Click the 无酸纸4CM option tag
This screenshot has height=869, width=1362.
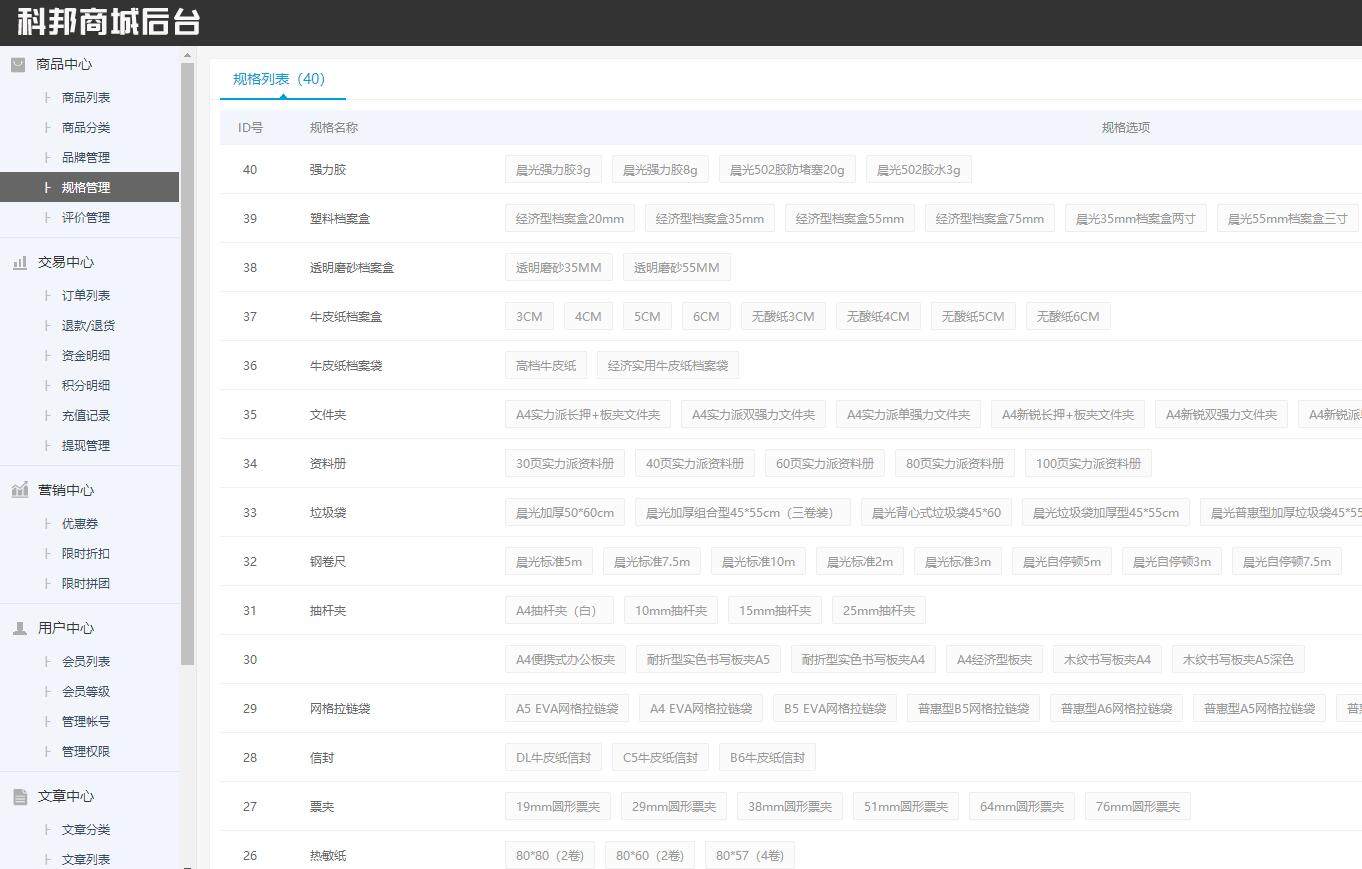coord(878,317)
